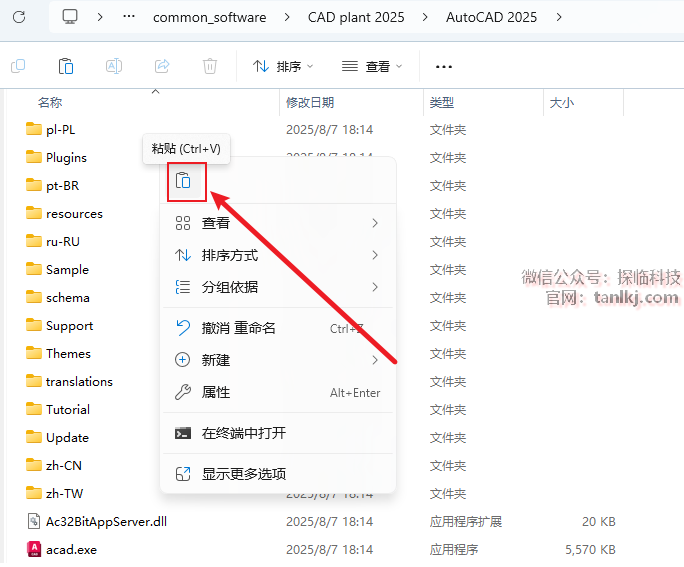Click the Paste icon in context menu
The image size is (684, 567).
pyautogui.click(x=183, y=181)
